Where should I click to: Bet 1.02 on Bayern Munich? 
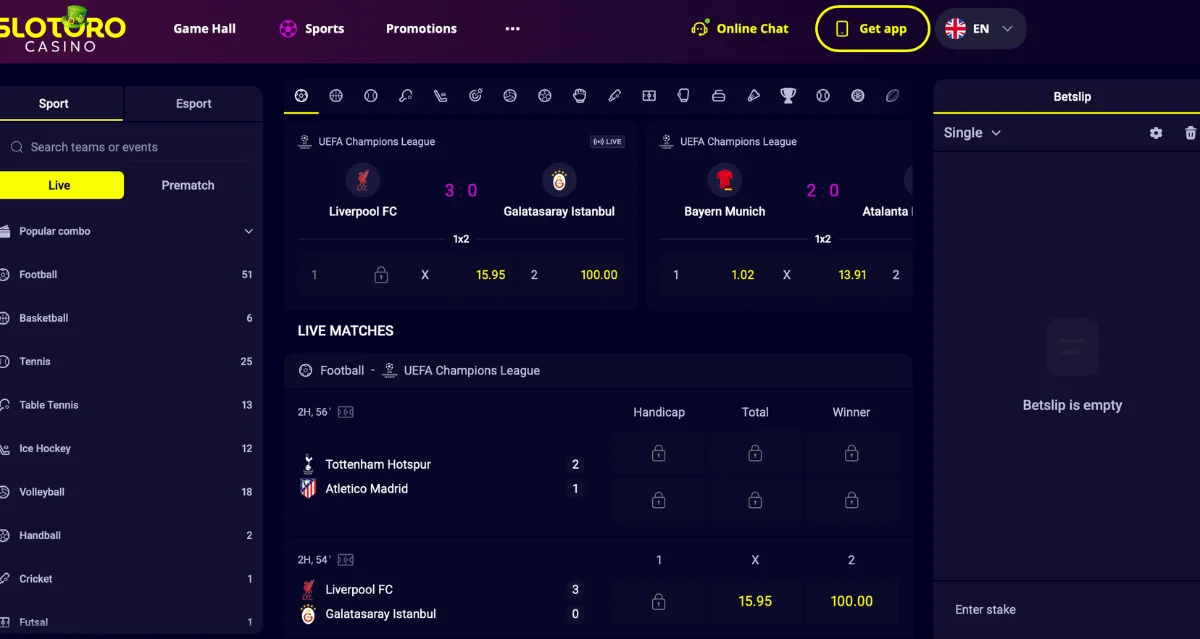tap(715, 275)
